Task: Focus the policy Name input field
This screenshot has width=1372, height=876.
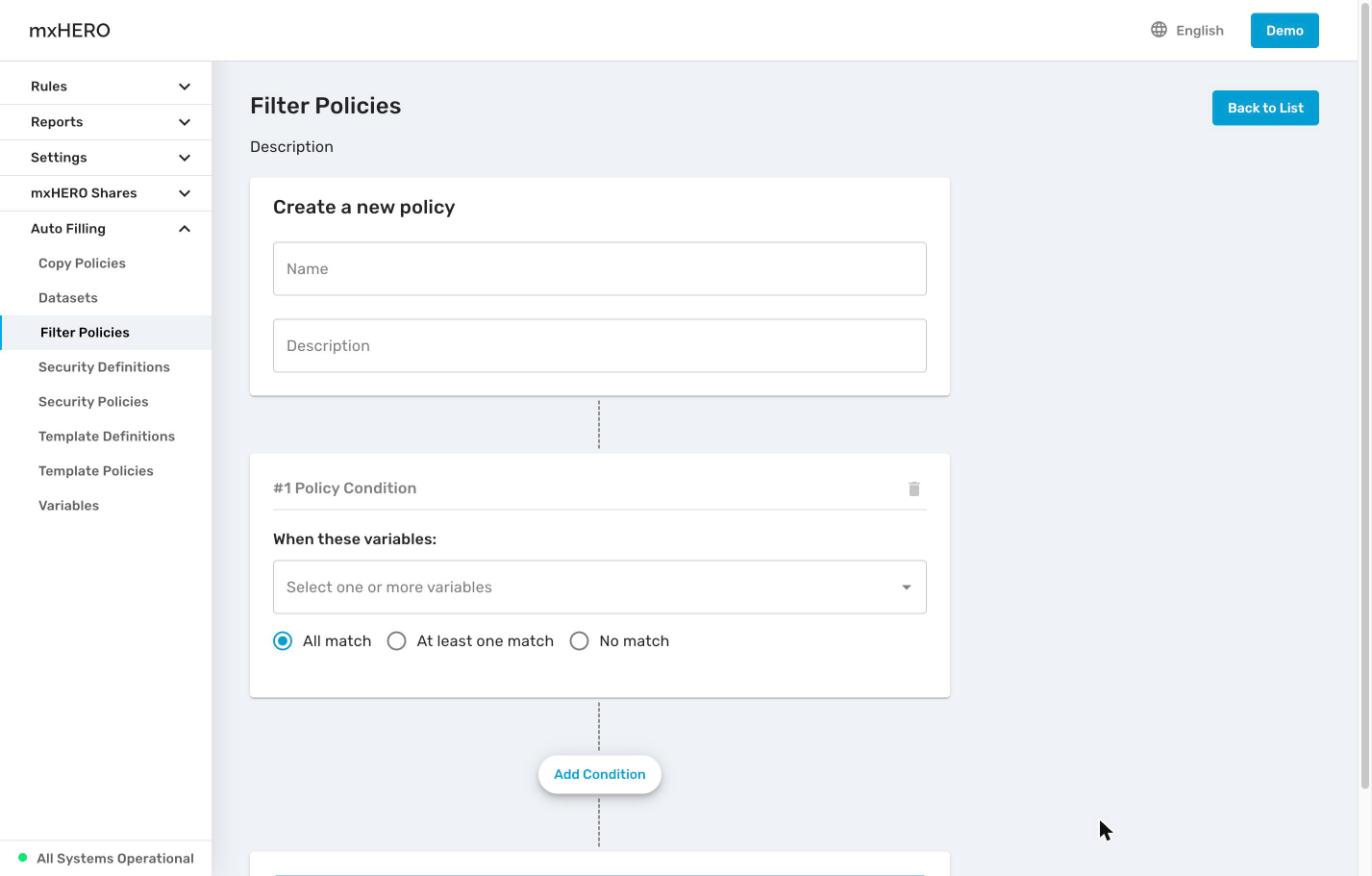Action: [x=600, y=269]
